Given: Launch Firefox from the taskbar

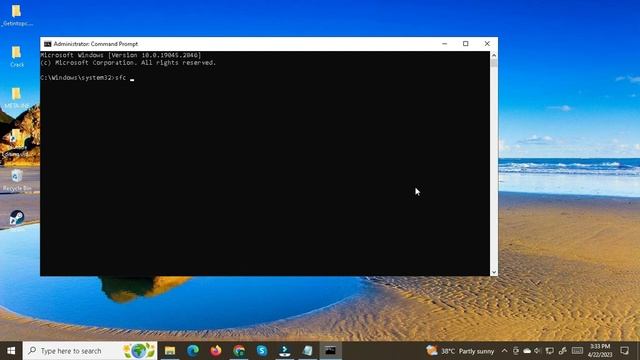Looking at the screenshot, I should [216, 351].
